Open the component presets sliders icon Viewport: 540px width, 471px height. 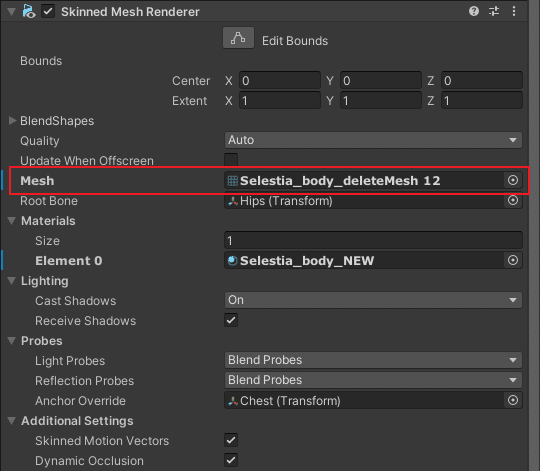click(494, 11)
